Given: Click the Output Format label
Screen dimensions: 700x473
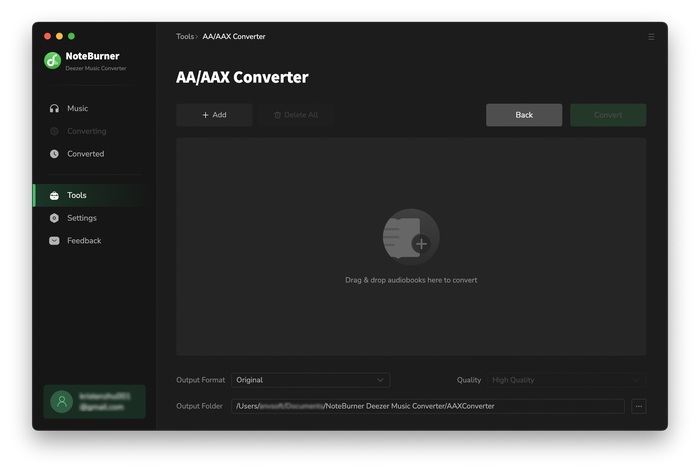Looking at the screenshot, I should pyautogui.click(x=200, y=380).
